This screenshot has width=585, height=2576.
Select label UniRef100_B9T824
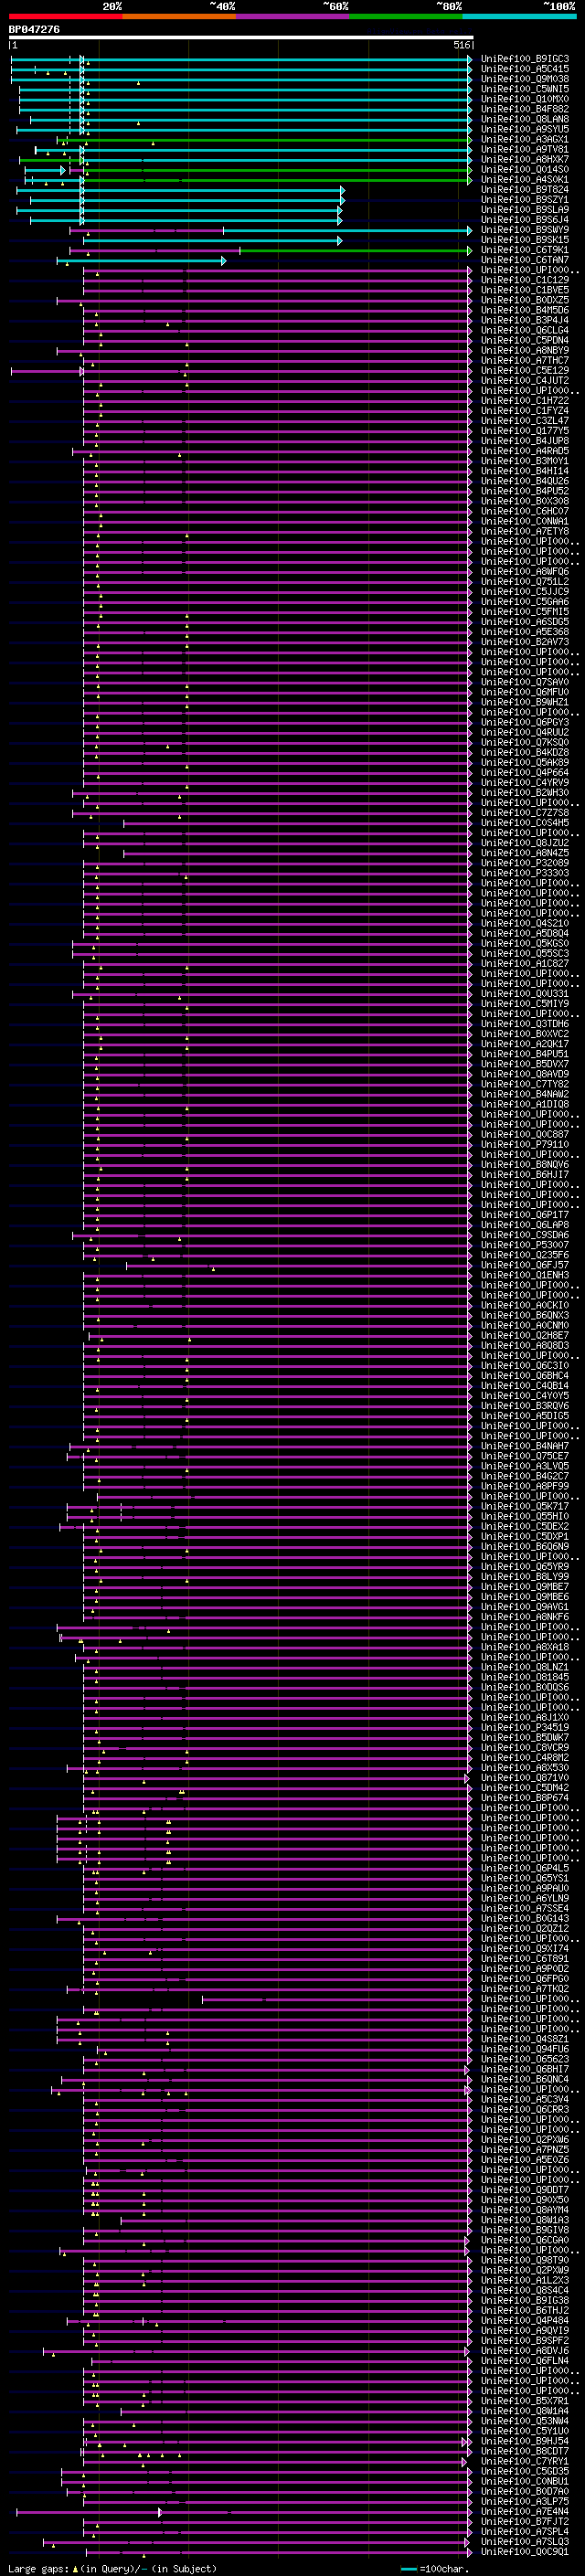(x=525, y=190)
